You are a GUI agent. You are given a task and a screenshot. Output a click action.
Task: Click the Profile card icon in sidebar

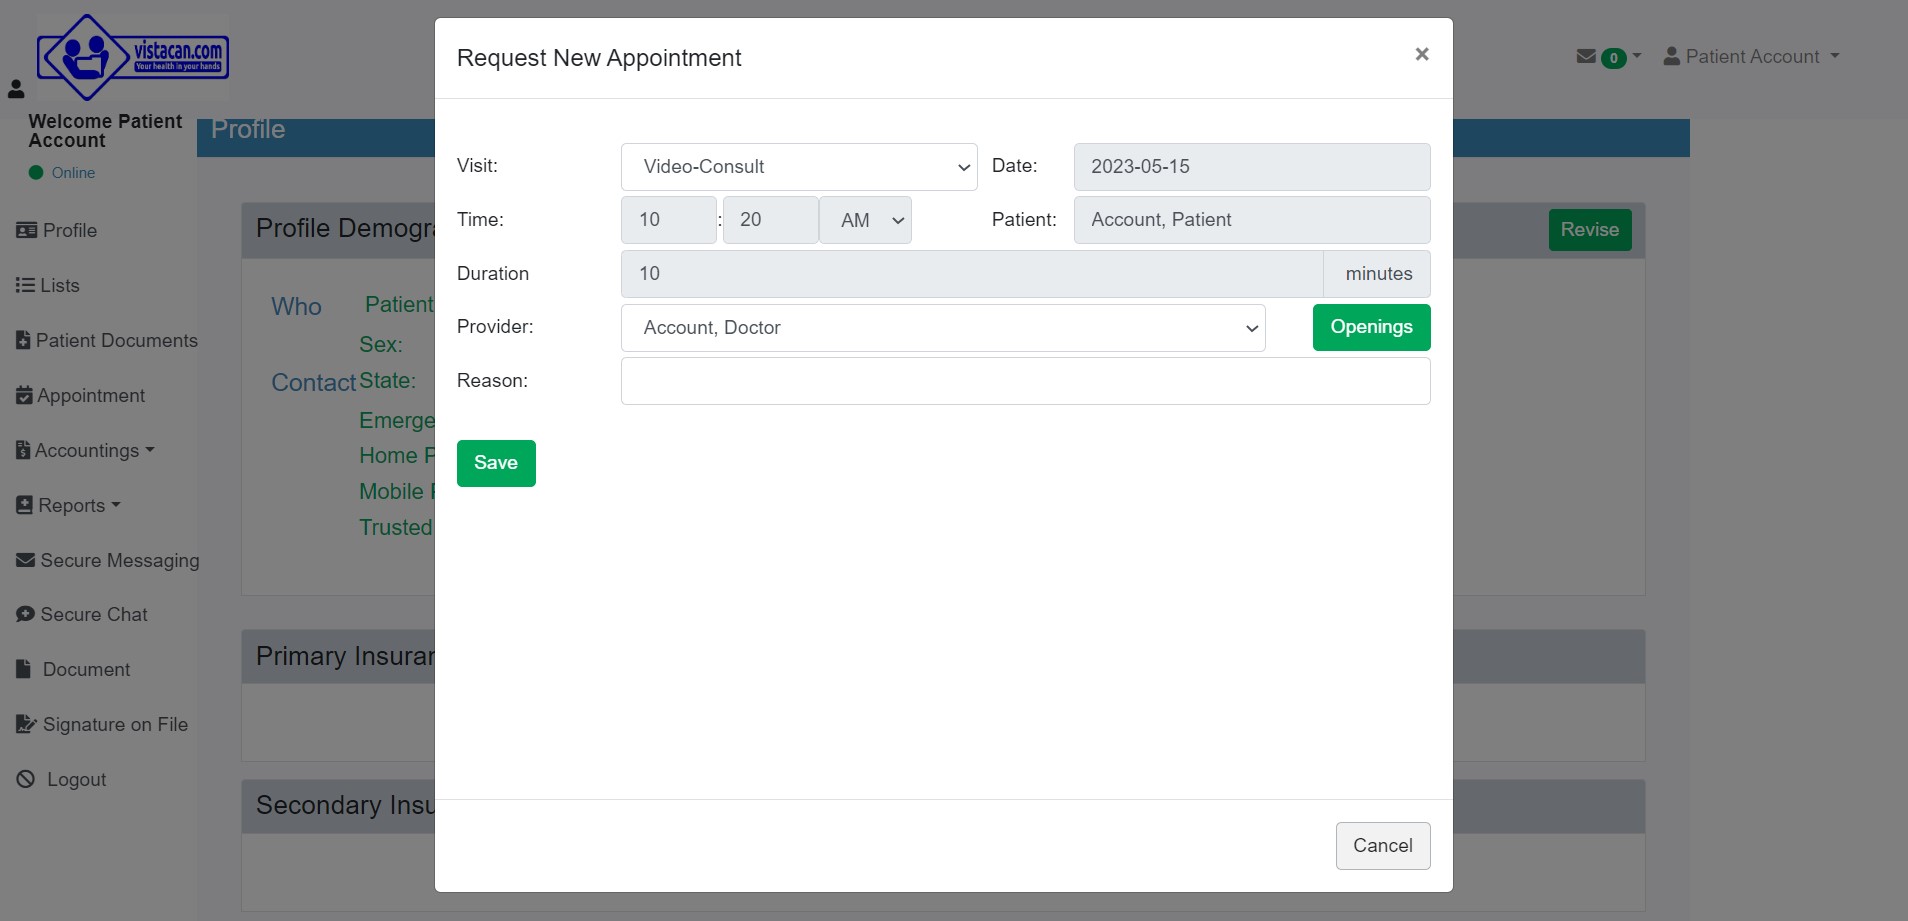point(26,230)
